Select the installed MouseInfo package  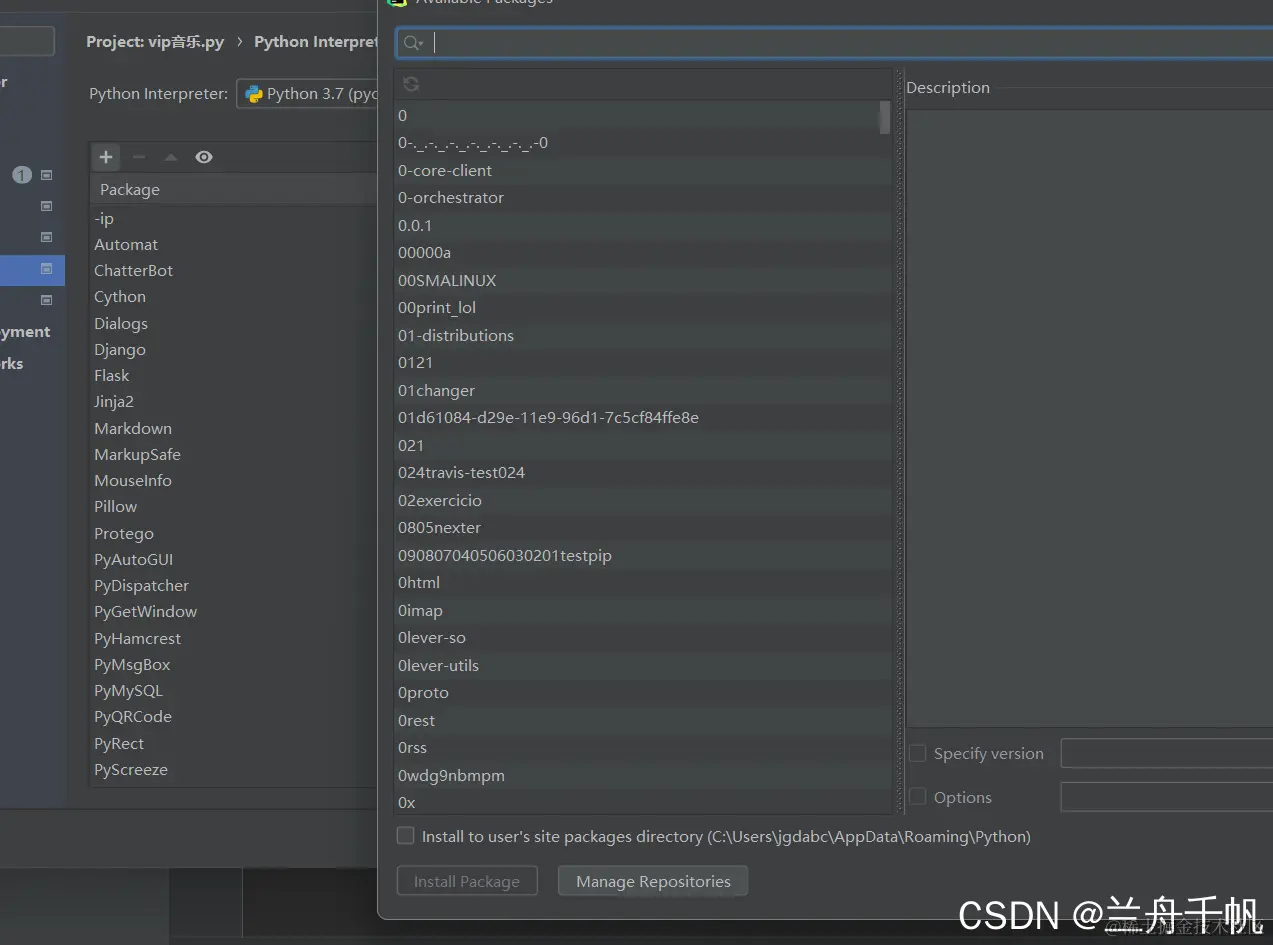point(234,481)
